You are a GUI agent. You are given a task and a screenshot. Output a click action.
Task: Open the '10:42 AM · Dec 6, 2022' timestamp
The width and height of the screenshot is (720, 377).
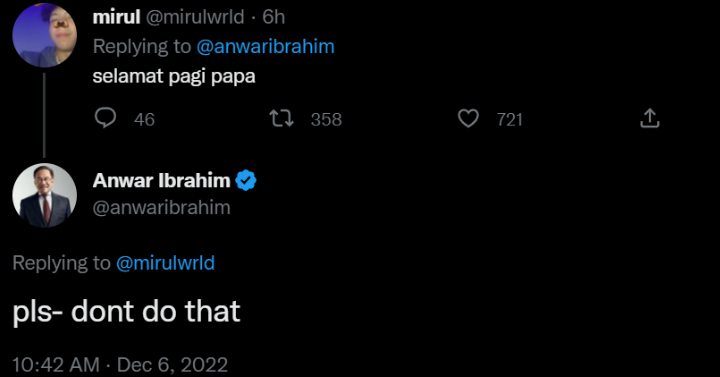pyautogui.click(x=120, y=365)
